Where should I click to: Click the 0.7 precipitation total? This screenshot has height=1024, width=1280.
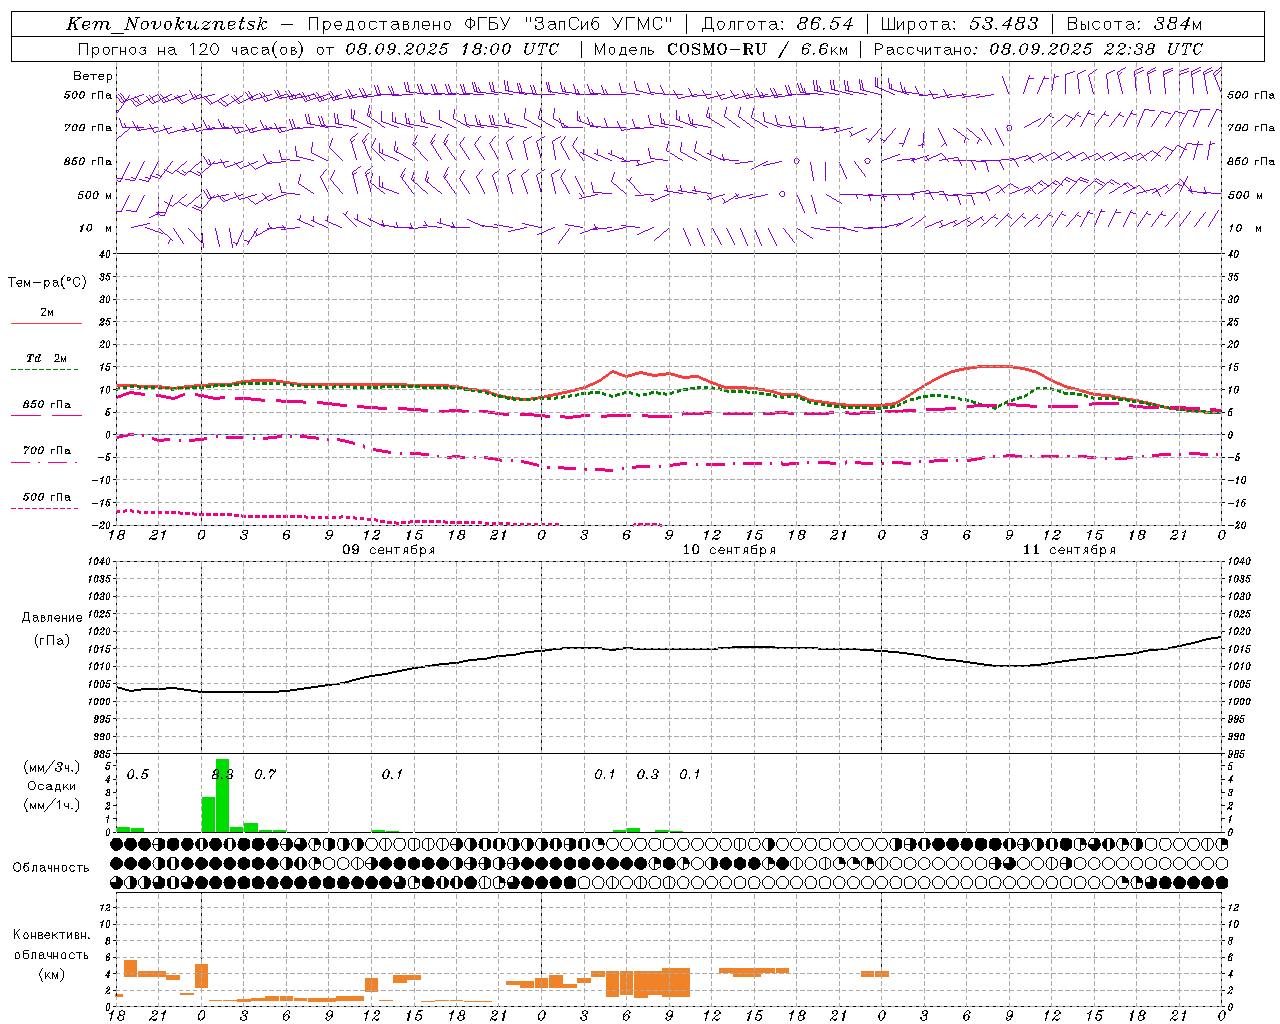point(265,775)
